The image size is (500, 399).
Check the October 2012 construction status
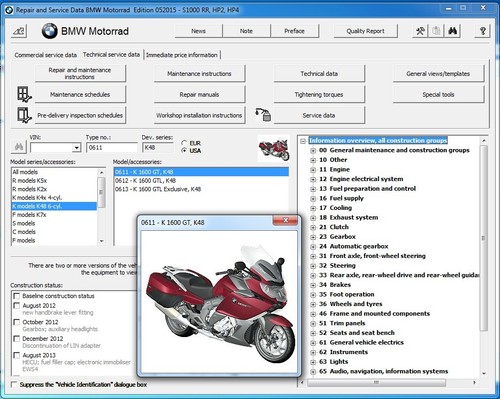(16, 322)
